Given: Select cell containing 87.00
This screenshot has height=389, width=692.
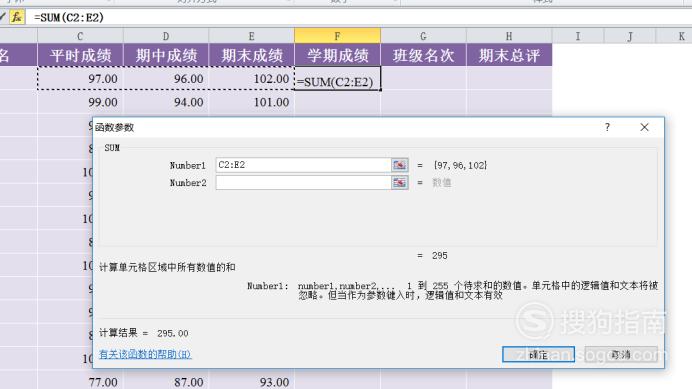Looking at the screenshot, I should tap(166, 381).
